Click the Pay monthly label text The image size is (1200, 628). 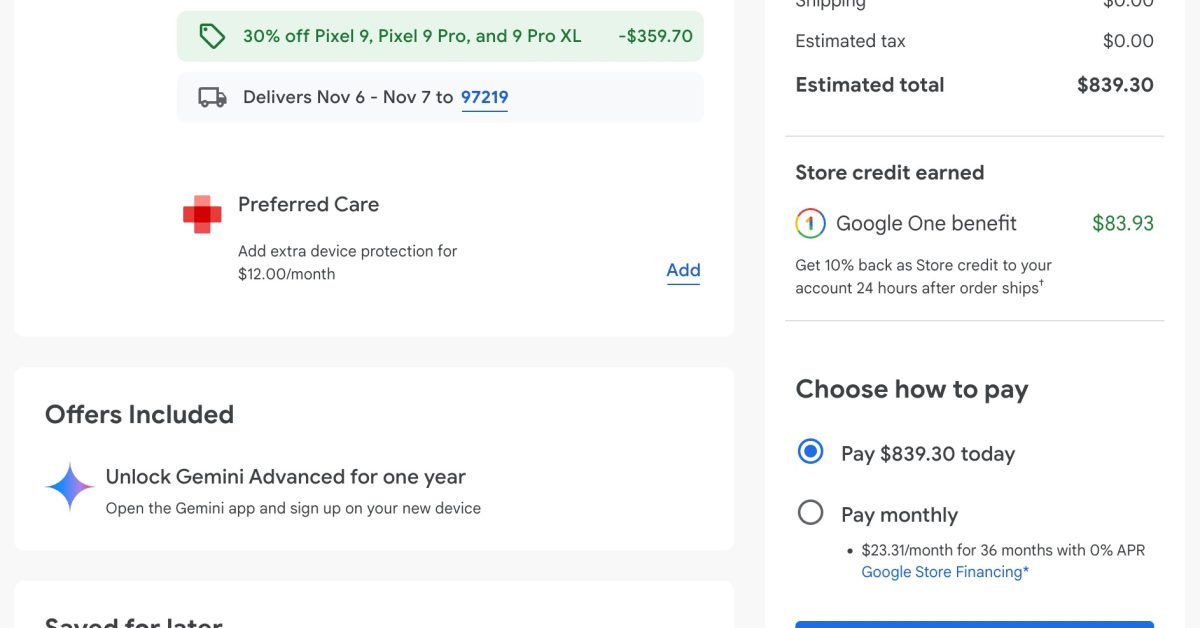(x=899, y=515)
